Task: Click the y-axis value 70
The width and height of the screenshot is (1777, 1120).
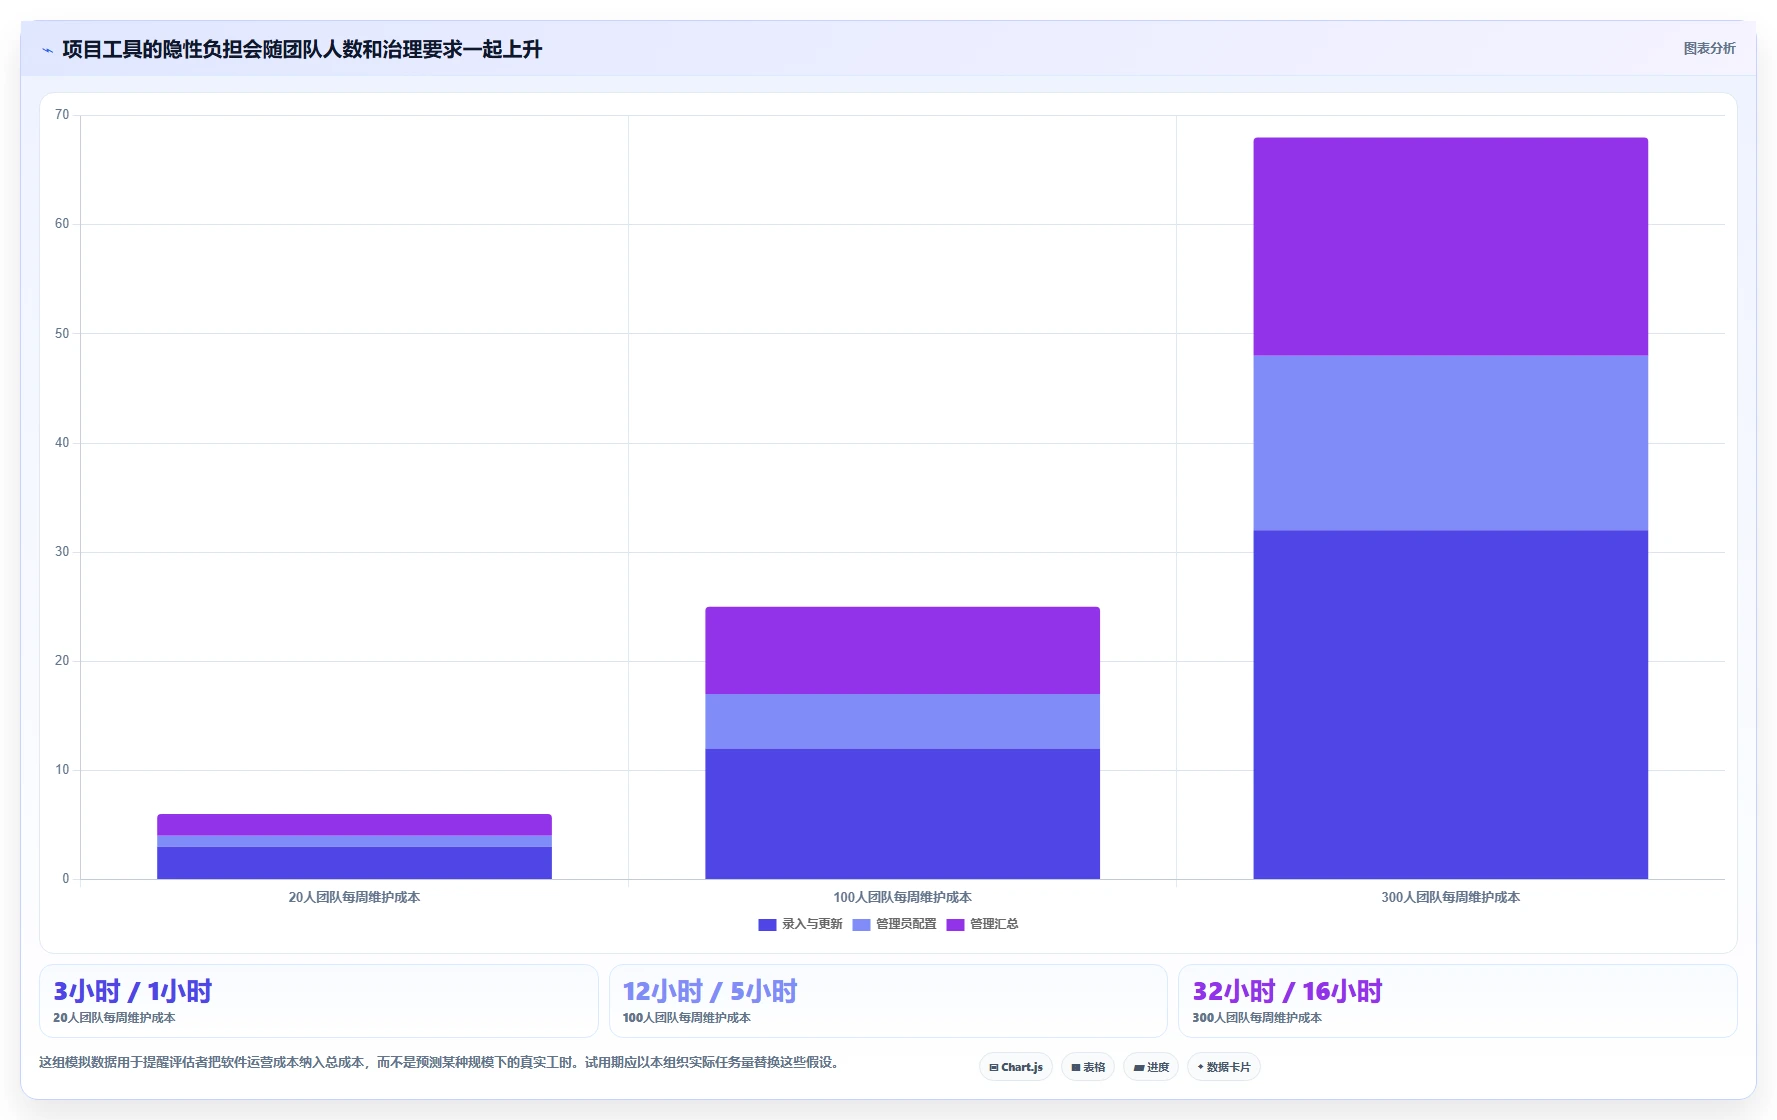Action: pyautogui.click(x=62, y=115)
